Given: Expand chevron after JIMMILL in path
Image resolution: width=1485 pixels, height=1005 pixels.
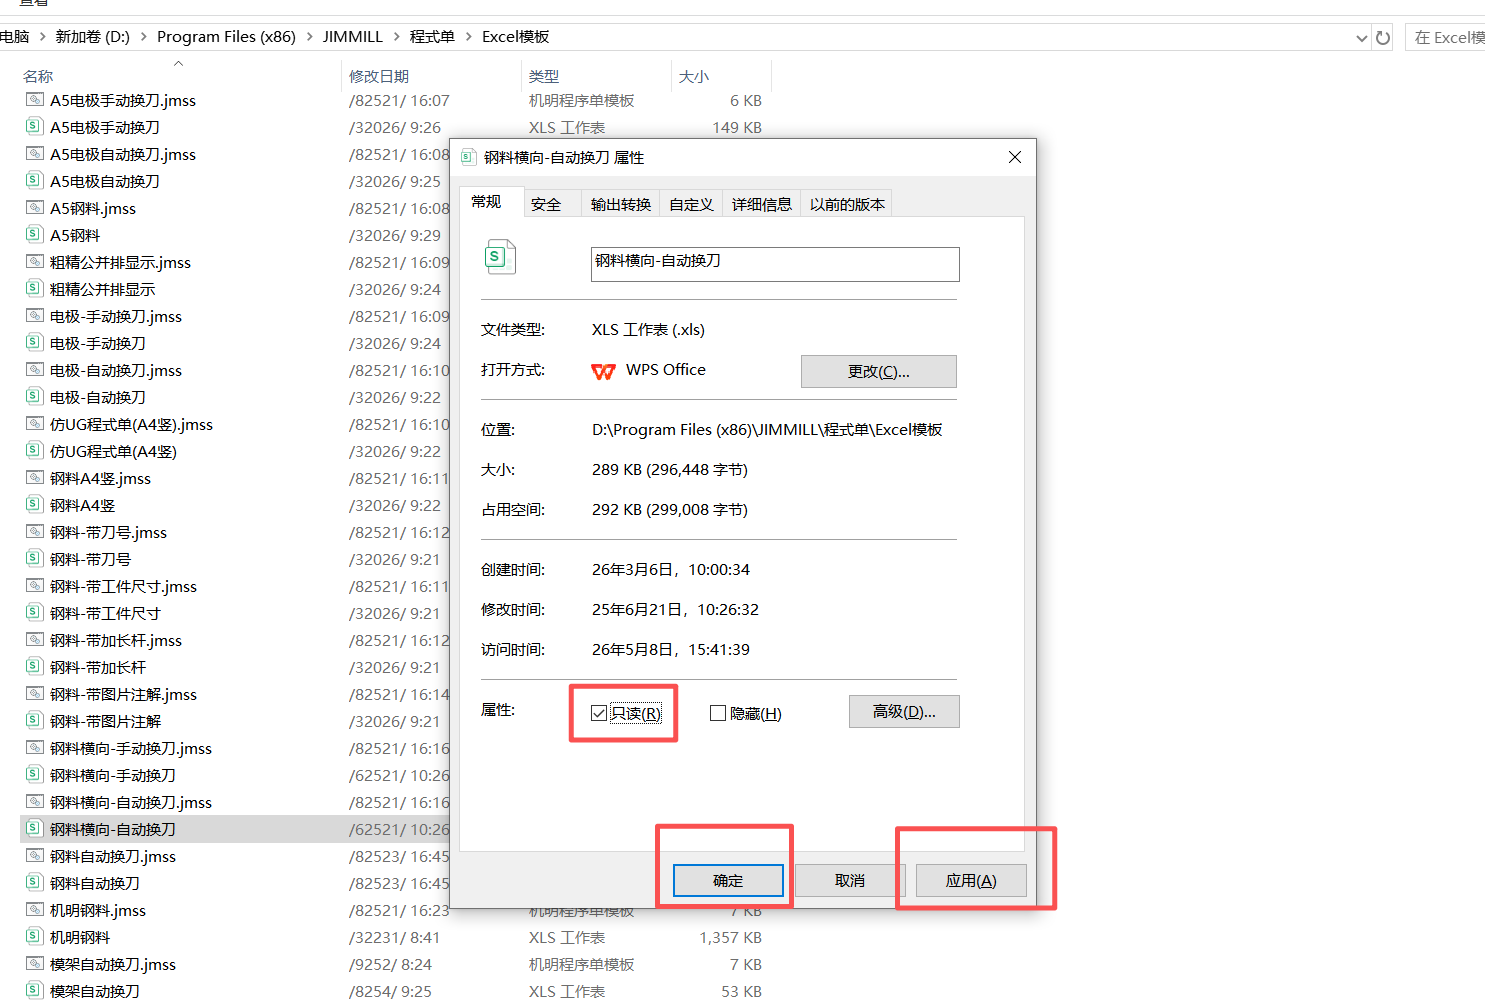Looking at the screenshot, I should [396, 37].
